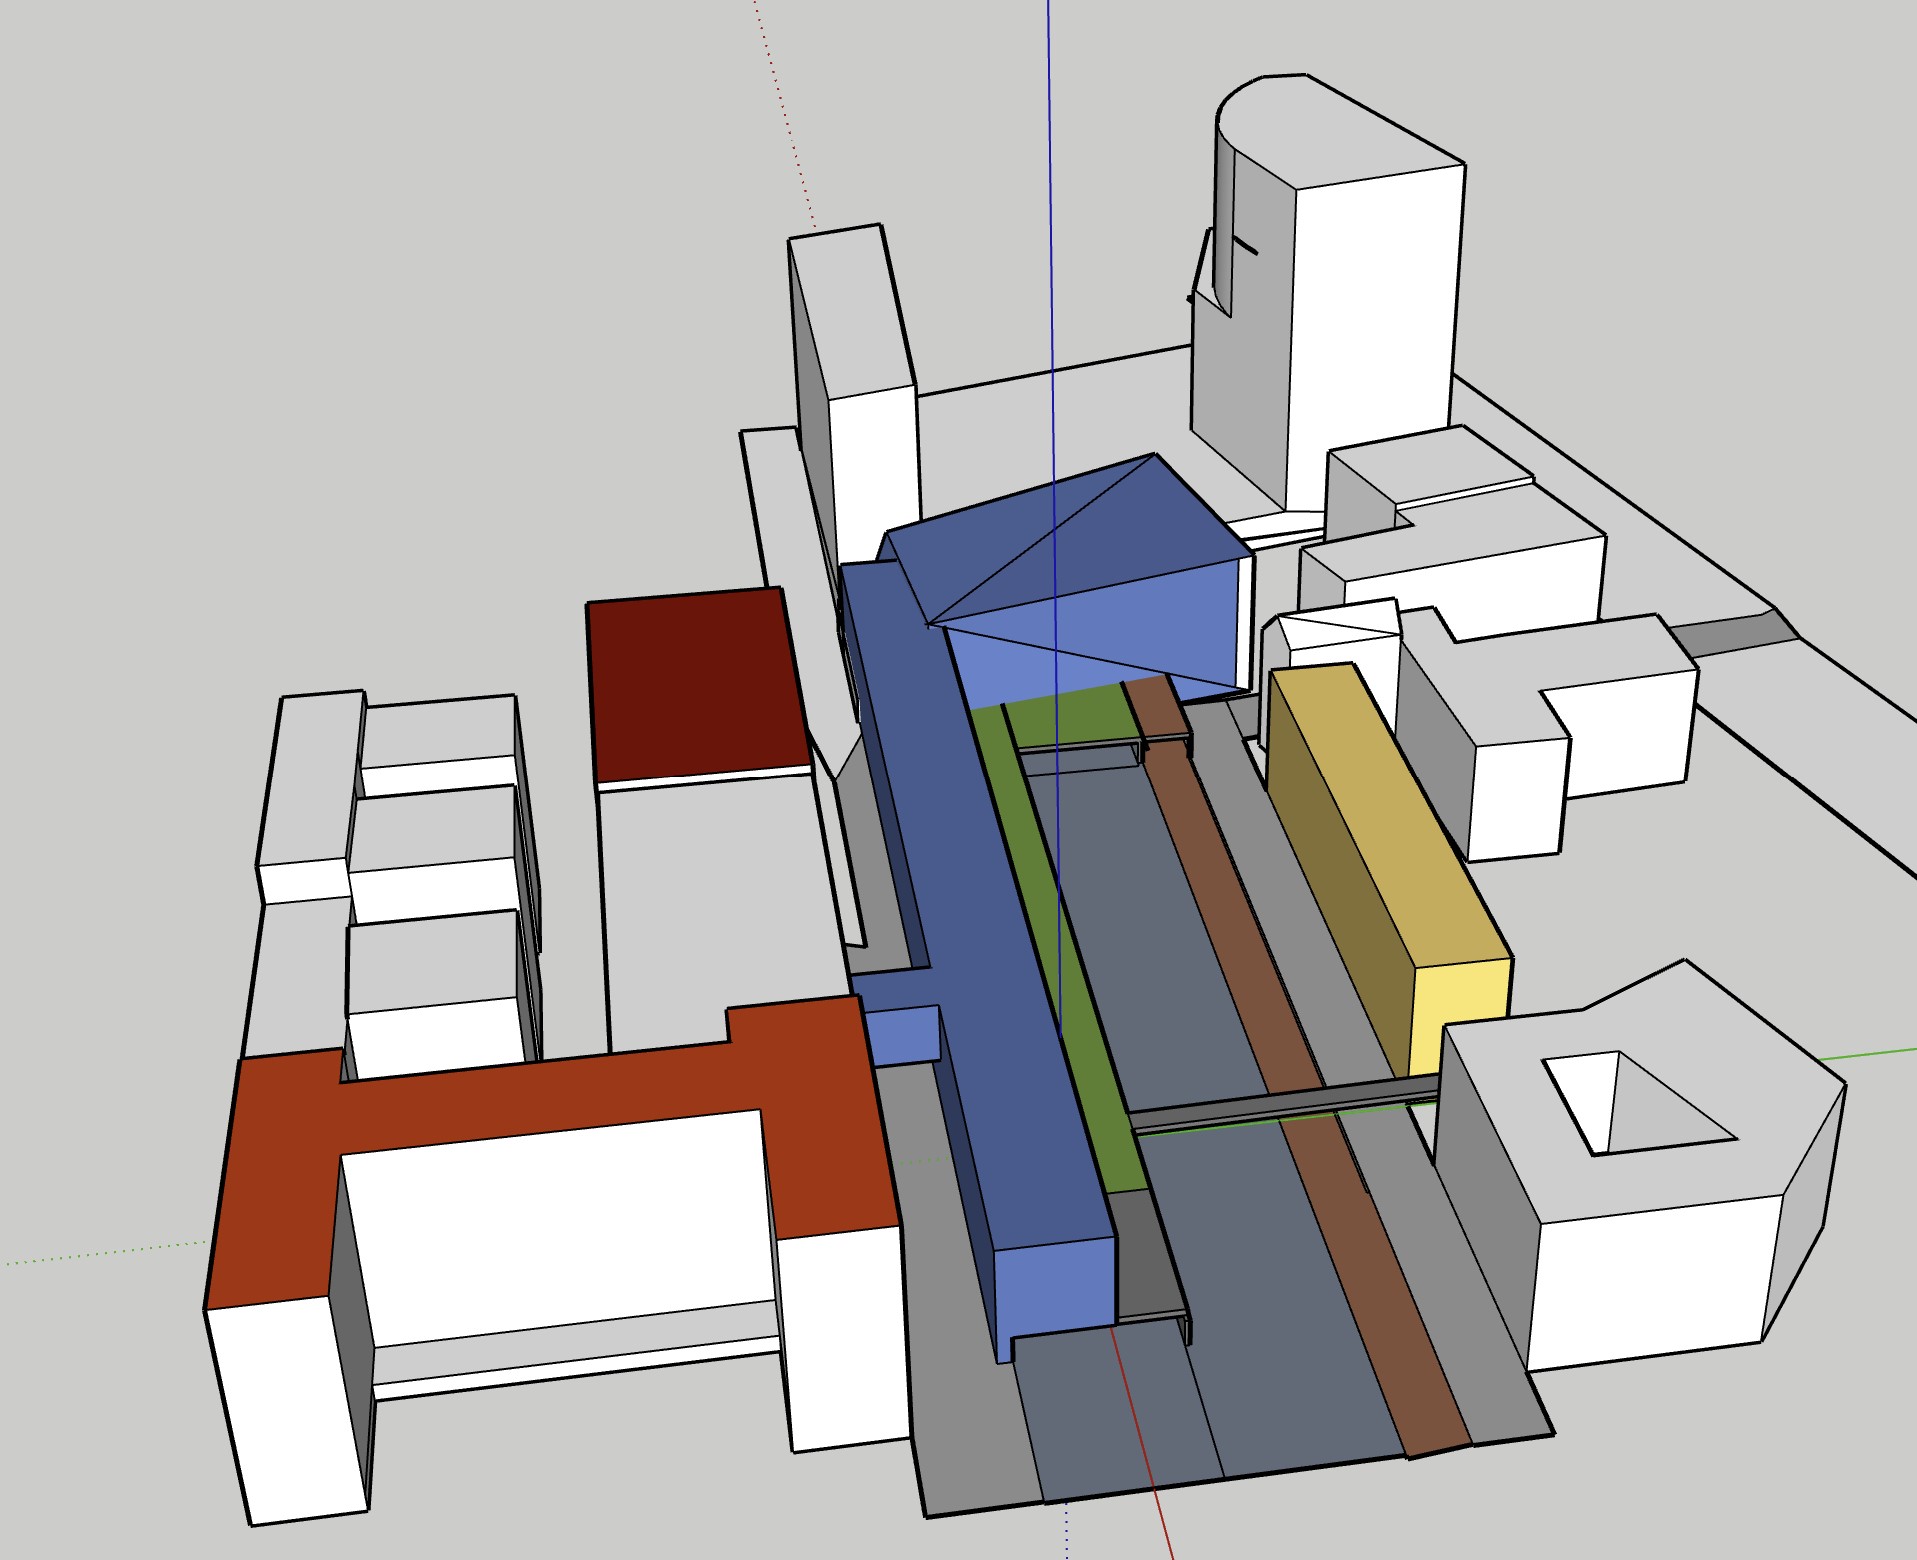Click the white courtyard inside orange roof
Viewport: 1917px width, 1560px height.
(555, 1230)
